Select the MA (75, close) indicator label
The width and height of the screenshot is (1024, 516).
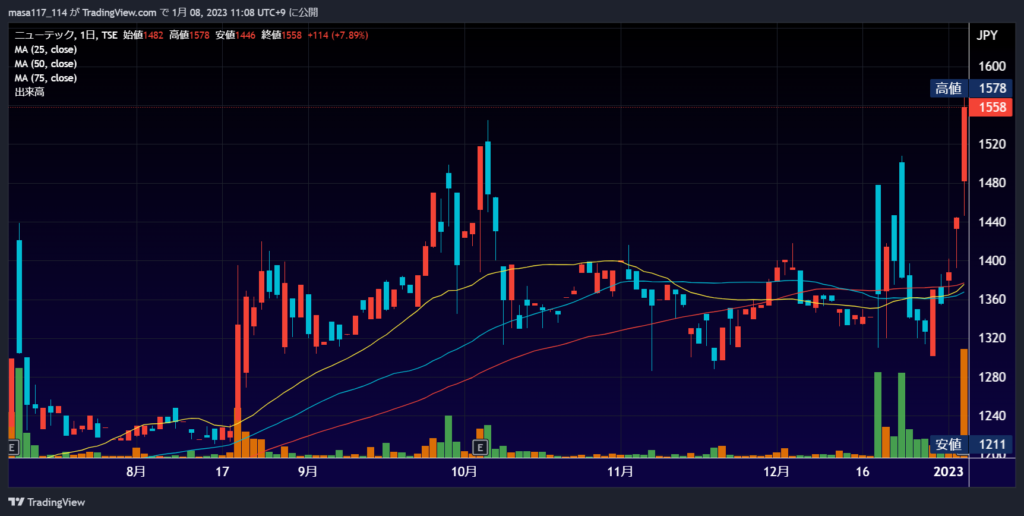pyautogui.click(x=46, y=78)
